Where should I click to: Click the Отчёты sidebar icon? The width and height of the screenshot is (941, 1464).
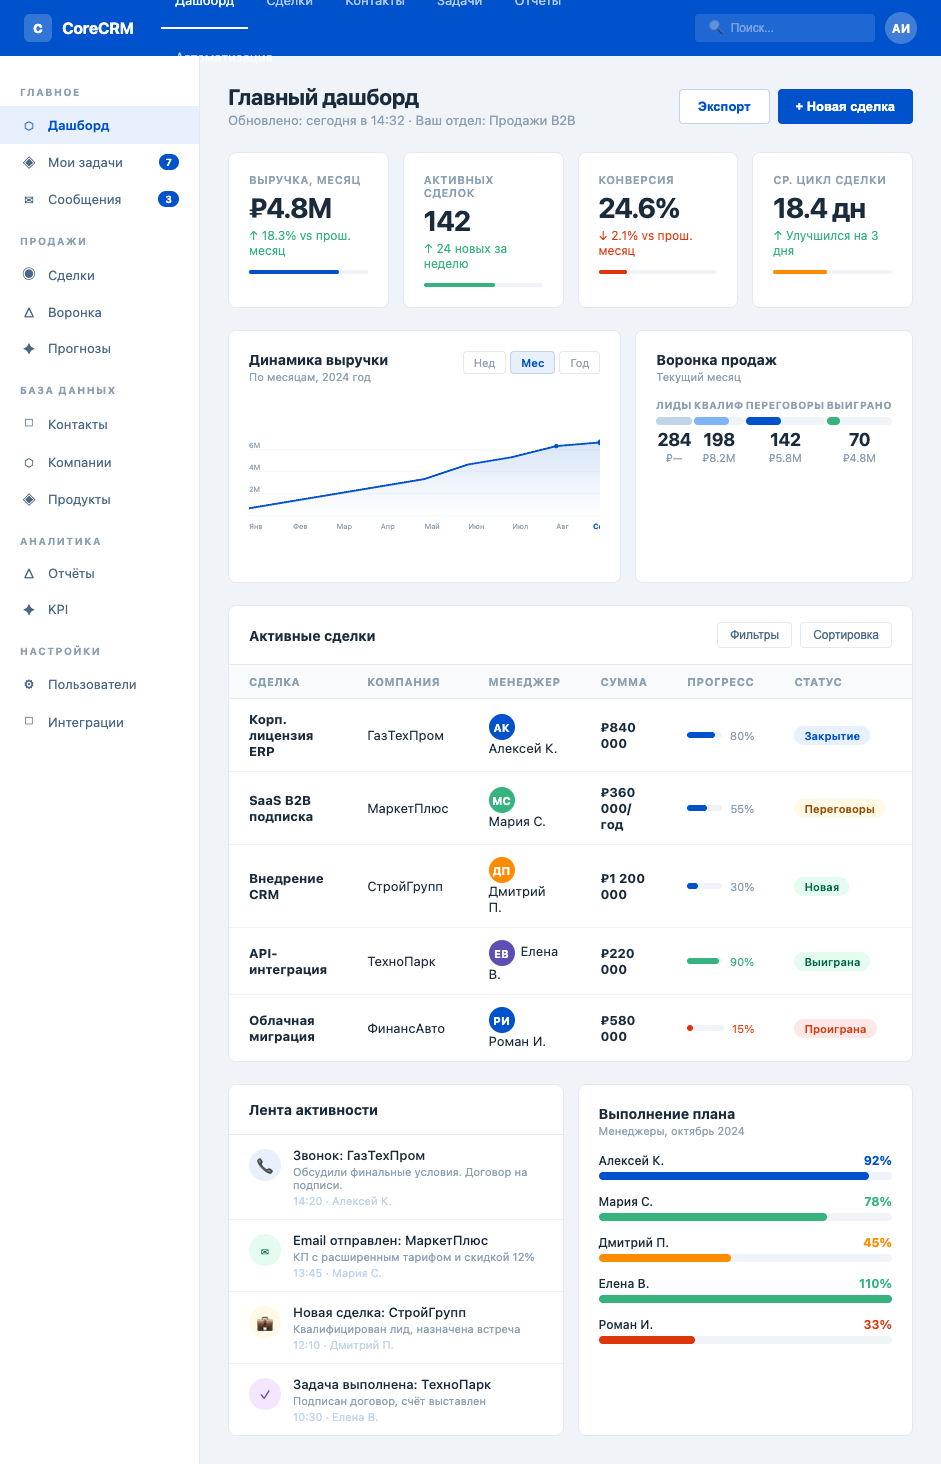pos(29,574)
